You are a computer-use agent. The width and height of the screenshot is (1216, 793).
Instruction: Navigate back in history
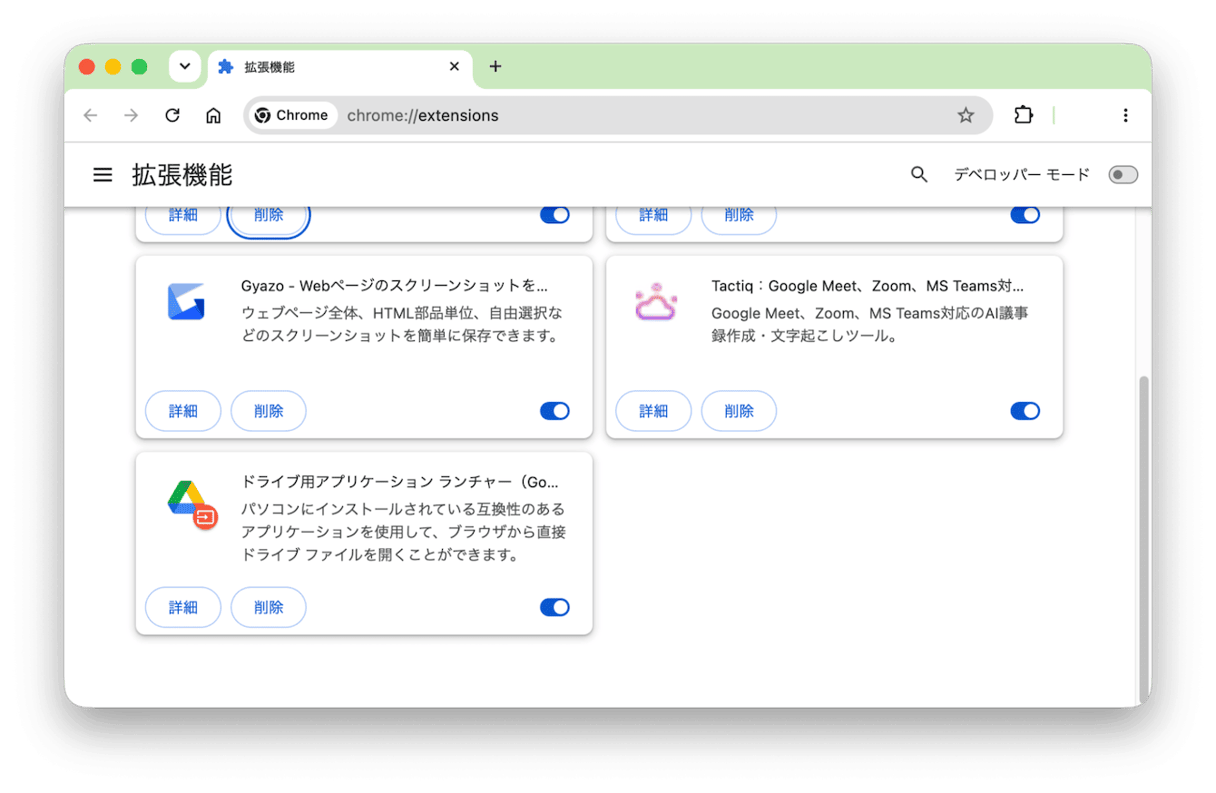[x=91, y=115]
